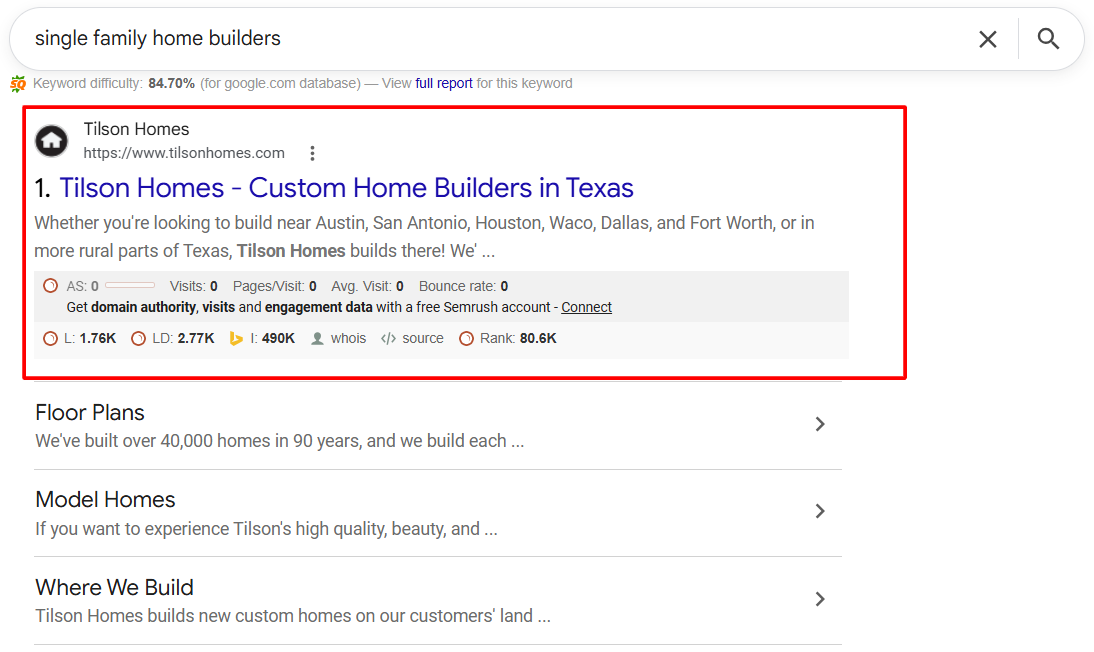This screenshot has height=652, width=1094.
Task: Click the 84.70% keyword difficulty value
Action: (x=172, y=83)
